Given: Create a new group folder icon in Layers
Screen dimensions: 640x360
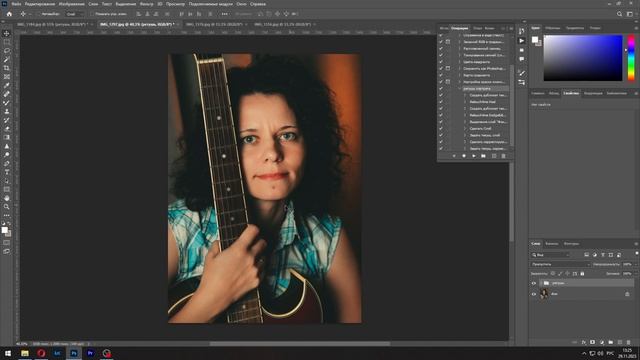Looking at the screenshot, I should (611, 342).
